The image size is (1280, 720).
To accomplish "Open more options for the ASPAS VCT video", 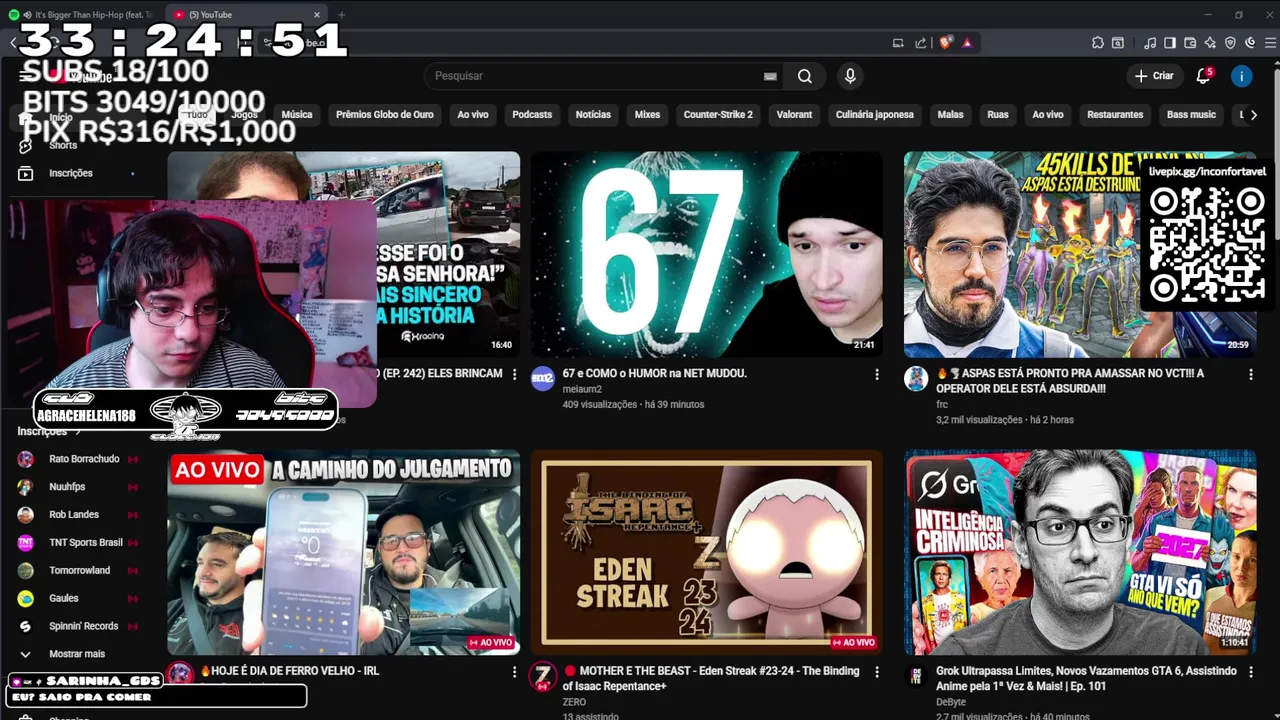I will tap(1250, 374).
